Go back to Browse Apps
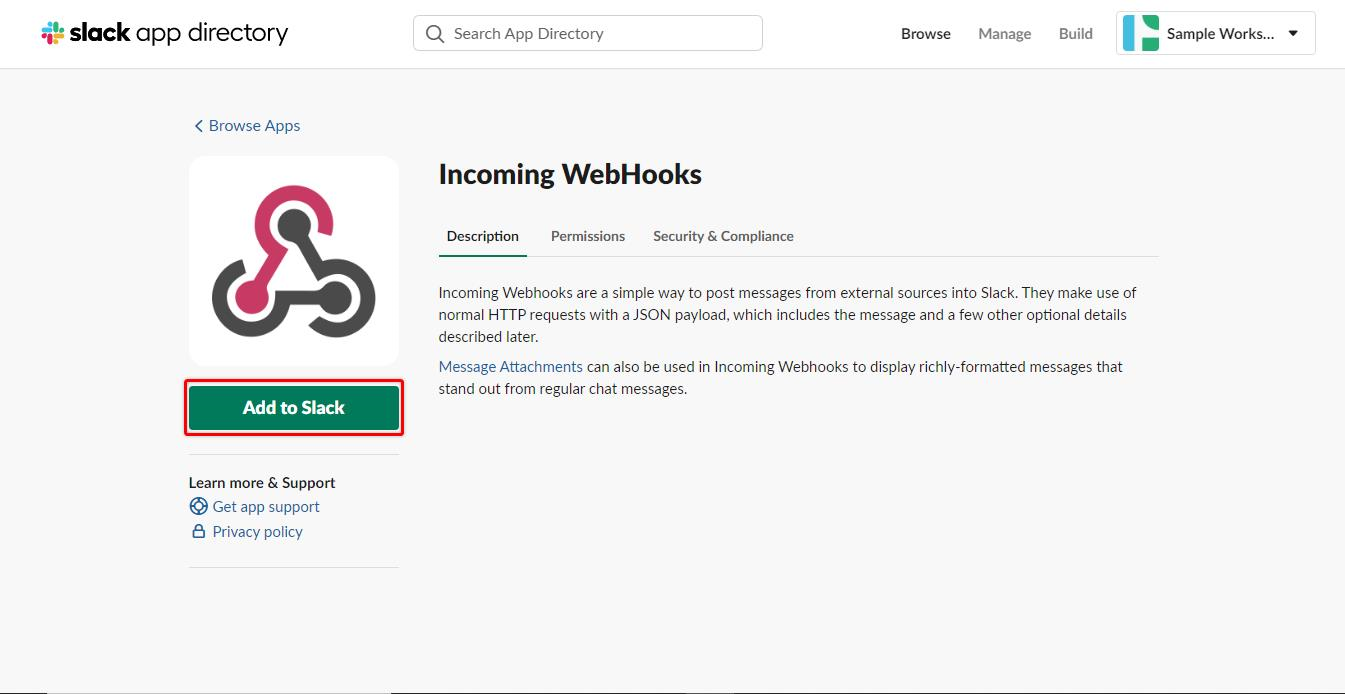The image size is (1345, 694). pyautogui.click(x=247, y=125)
